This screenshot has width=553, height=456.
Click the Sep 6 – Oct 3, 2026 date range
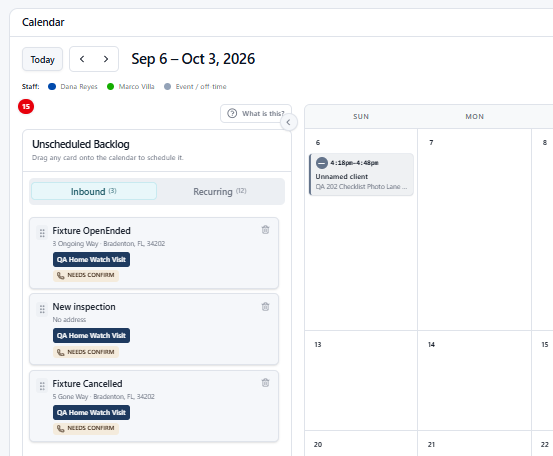tap(193, 59)
